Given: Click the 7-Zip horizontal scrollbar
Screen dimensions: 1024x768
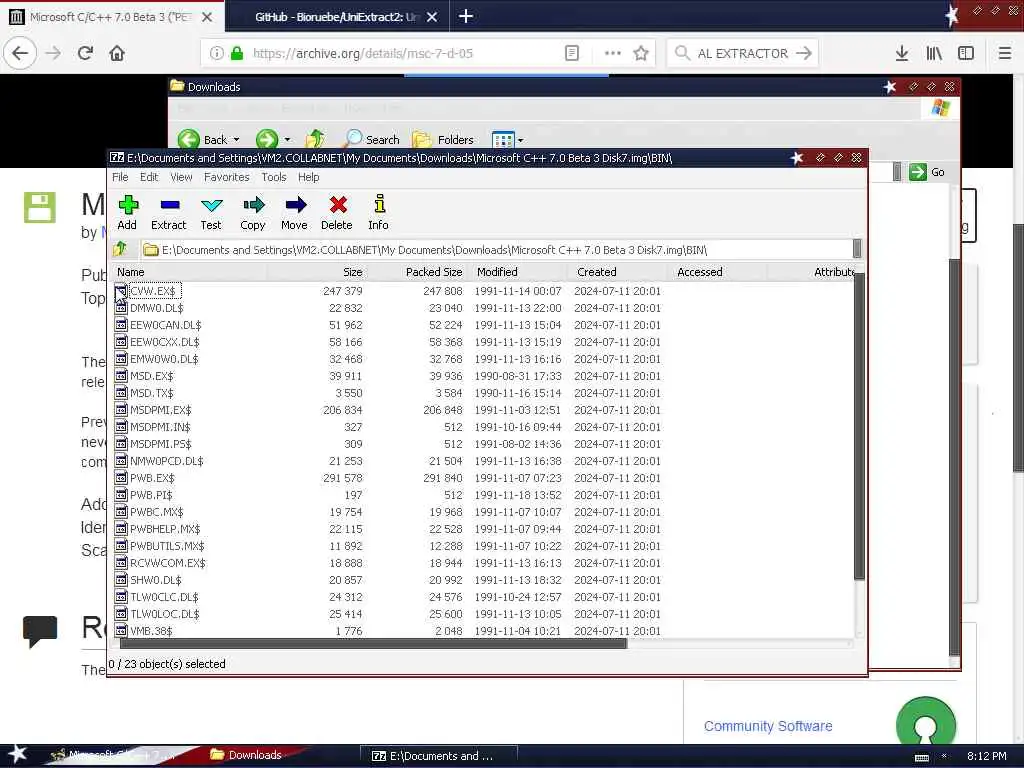Looking at the screenshot, I should point(374,643).
